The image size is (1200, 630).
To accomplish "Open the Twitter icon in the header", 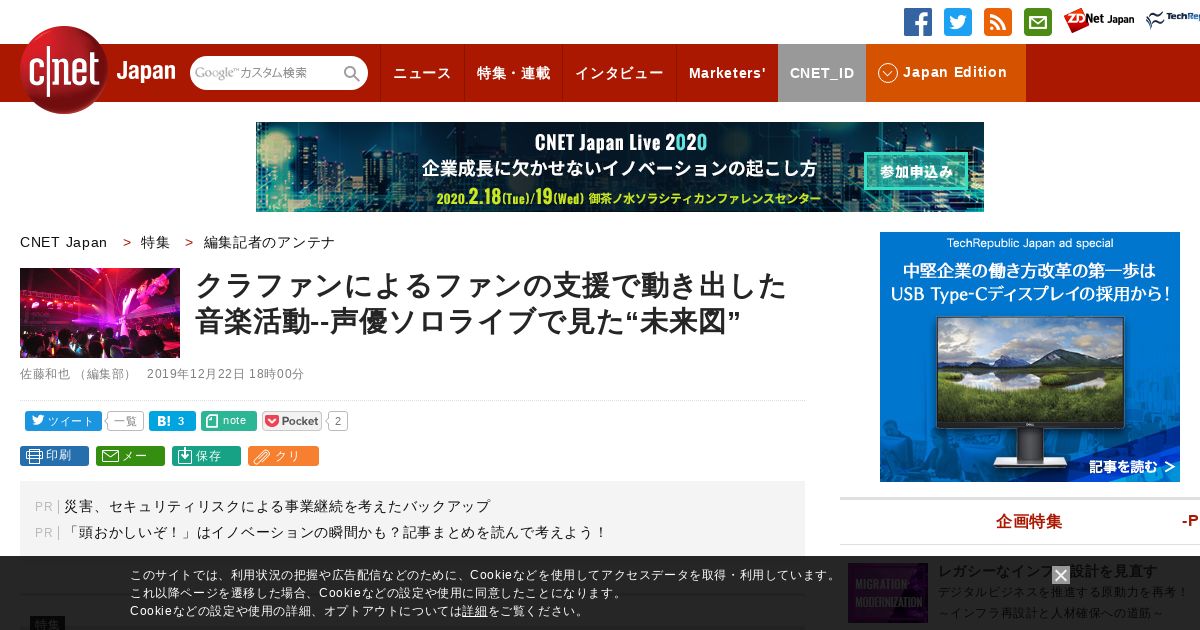I will click(958, 22).
